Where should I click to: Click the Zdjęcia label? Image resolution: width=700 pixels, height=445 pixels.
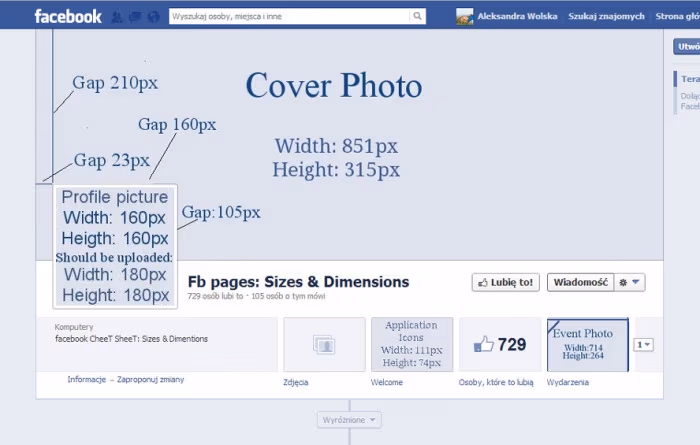[x=296, y=382]
